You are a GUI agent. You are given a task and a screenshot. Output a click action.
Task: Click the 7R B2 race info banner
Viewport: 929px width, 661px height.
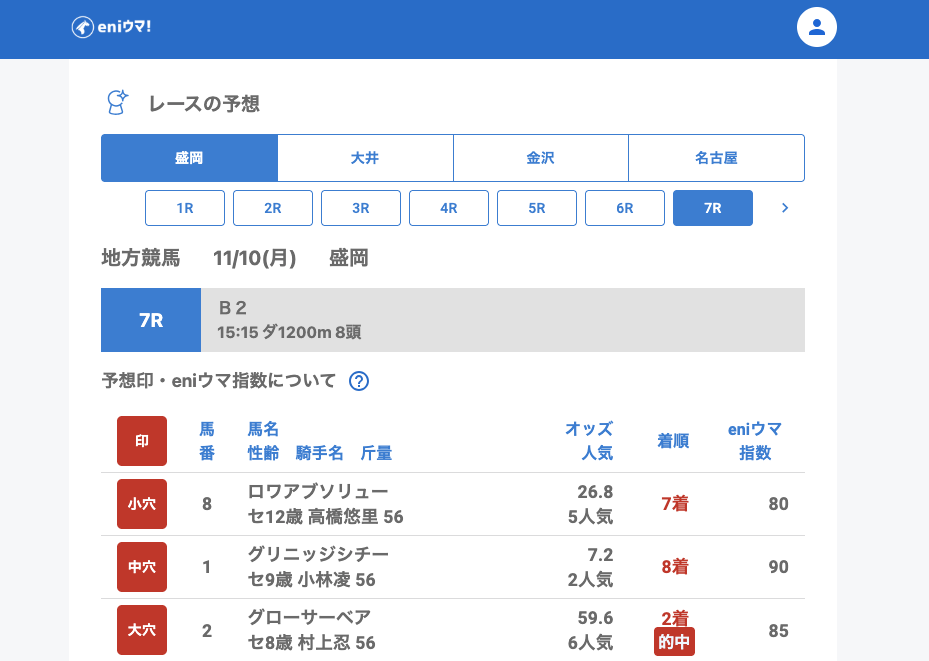(453, 320)
